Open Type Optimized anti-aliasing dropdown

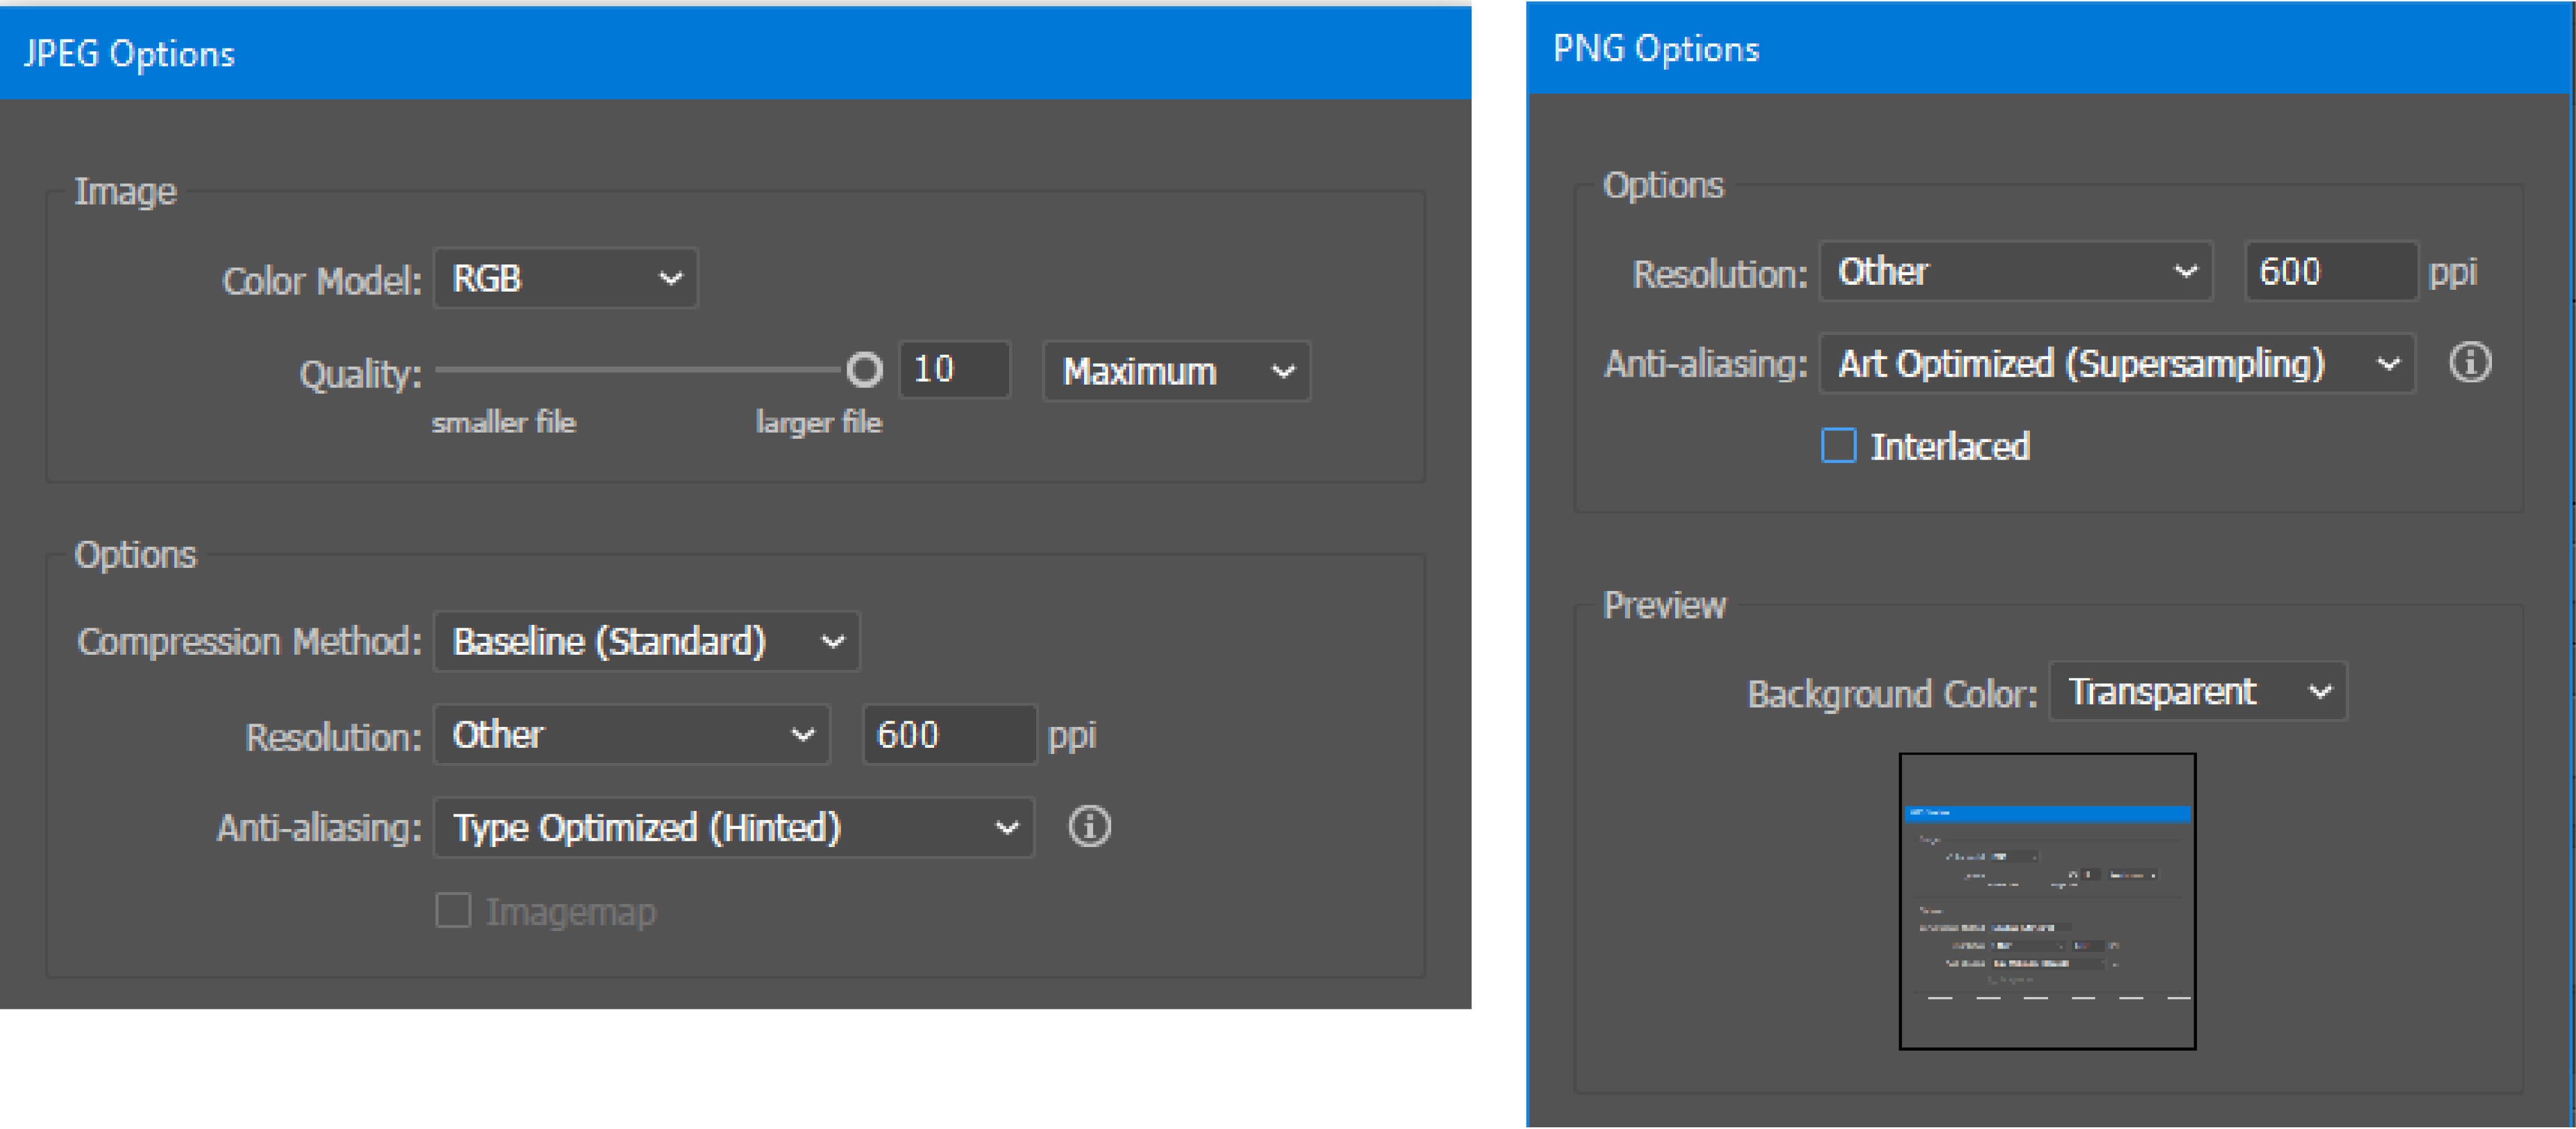point(733,827)
